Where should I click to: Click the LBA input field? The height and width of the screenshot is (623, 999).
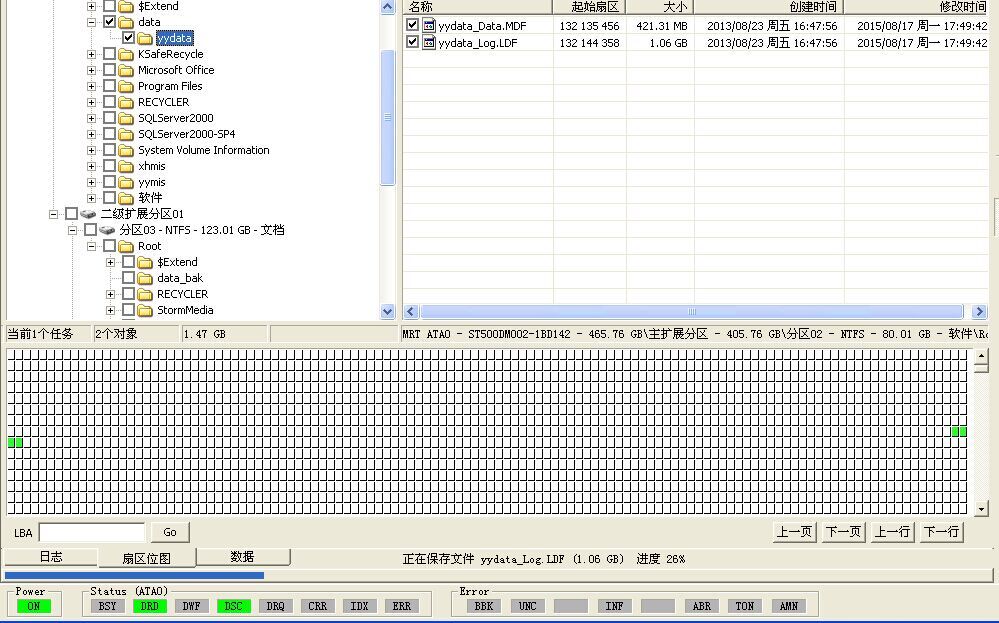[x=92, y=532]
